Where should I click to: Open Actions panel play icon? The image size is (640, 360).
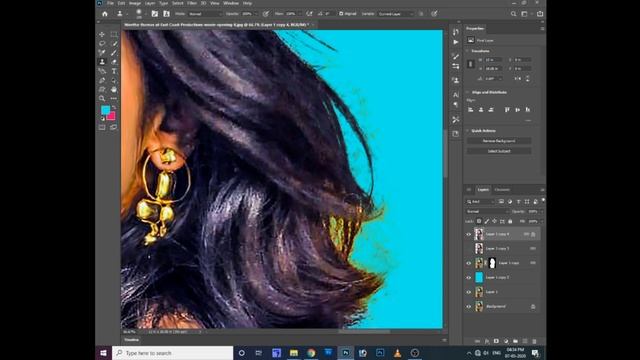[x=456, y=42]
